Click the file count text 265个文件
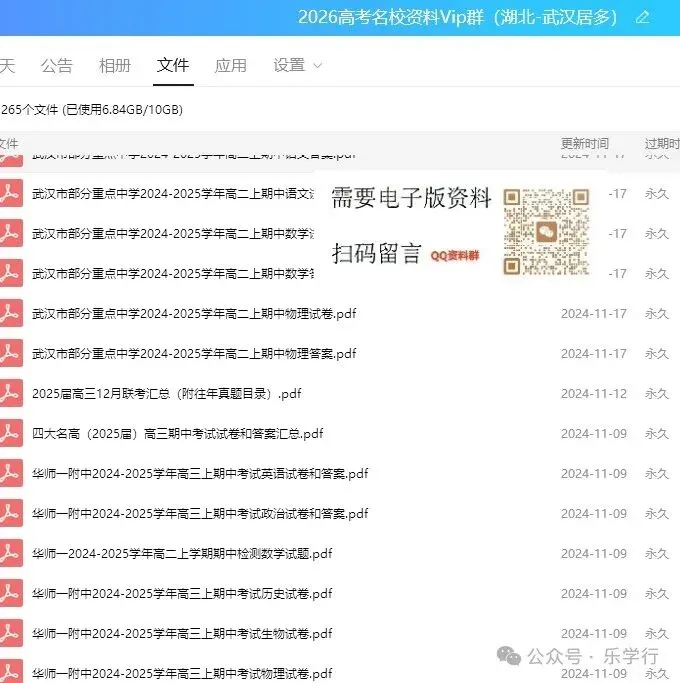Image resolution: width=680 pixels, height=683 pixels. pos(29,109)
